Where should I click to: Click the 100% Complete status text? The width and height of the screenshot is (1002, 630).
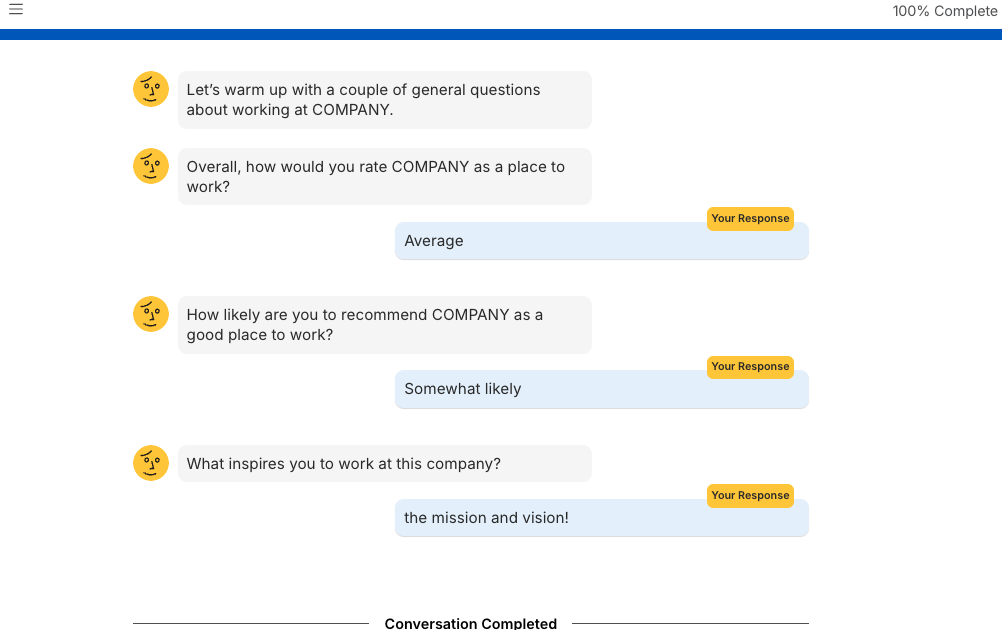(x=945, y=11)
